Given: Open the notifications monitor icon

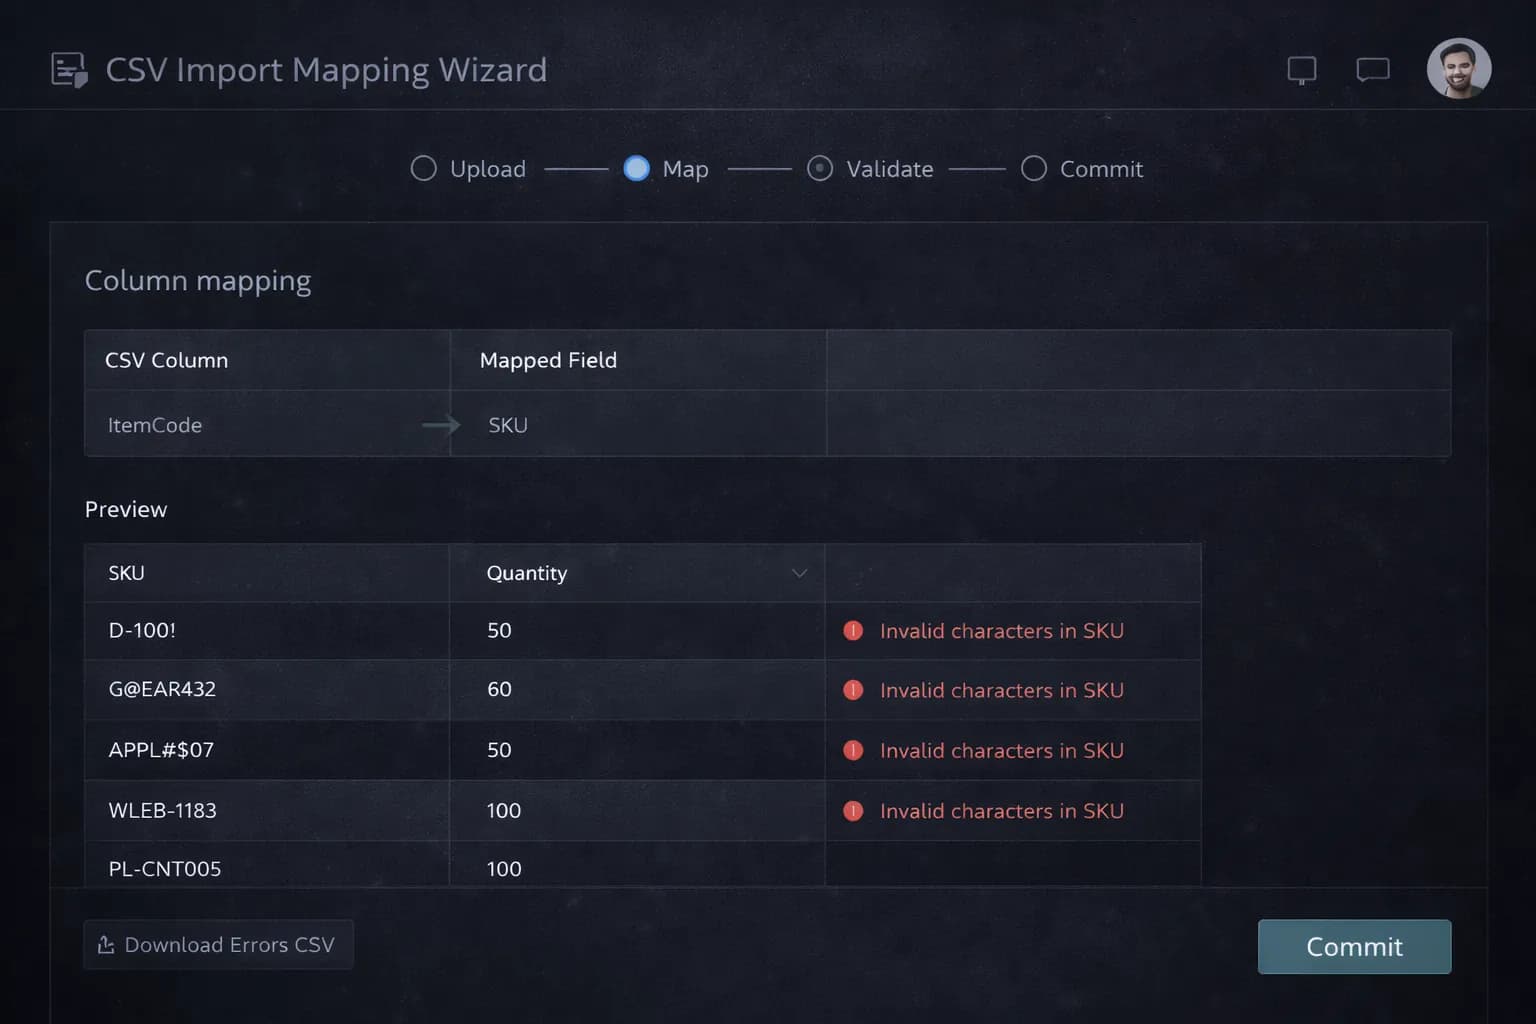Looking at the screenshot, I should pos(1301,70).
